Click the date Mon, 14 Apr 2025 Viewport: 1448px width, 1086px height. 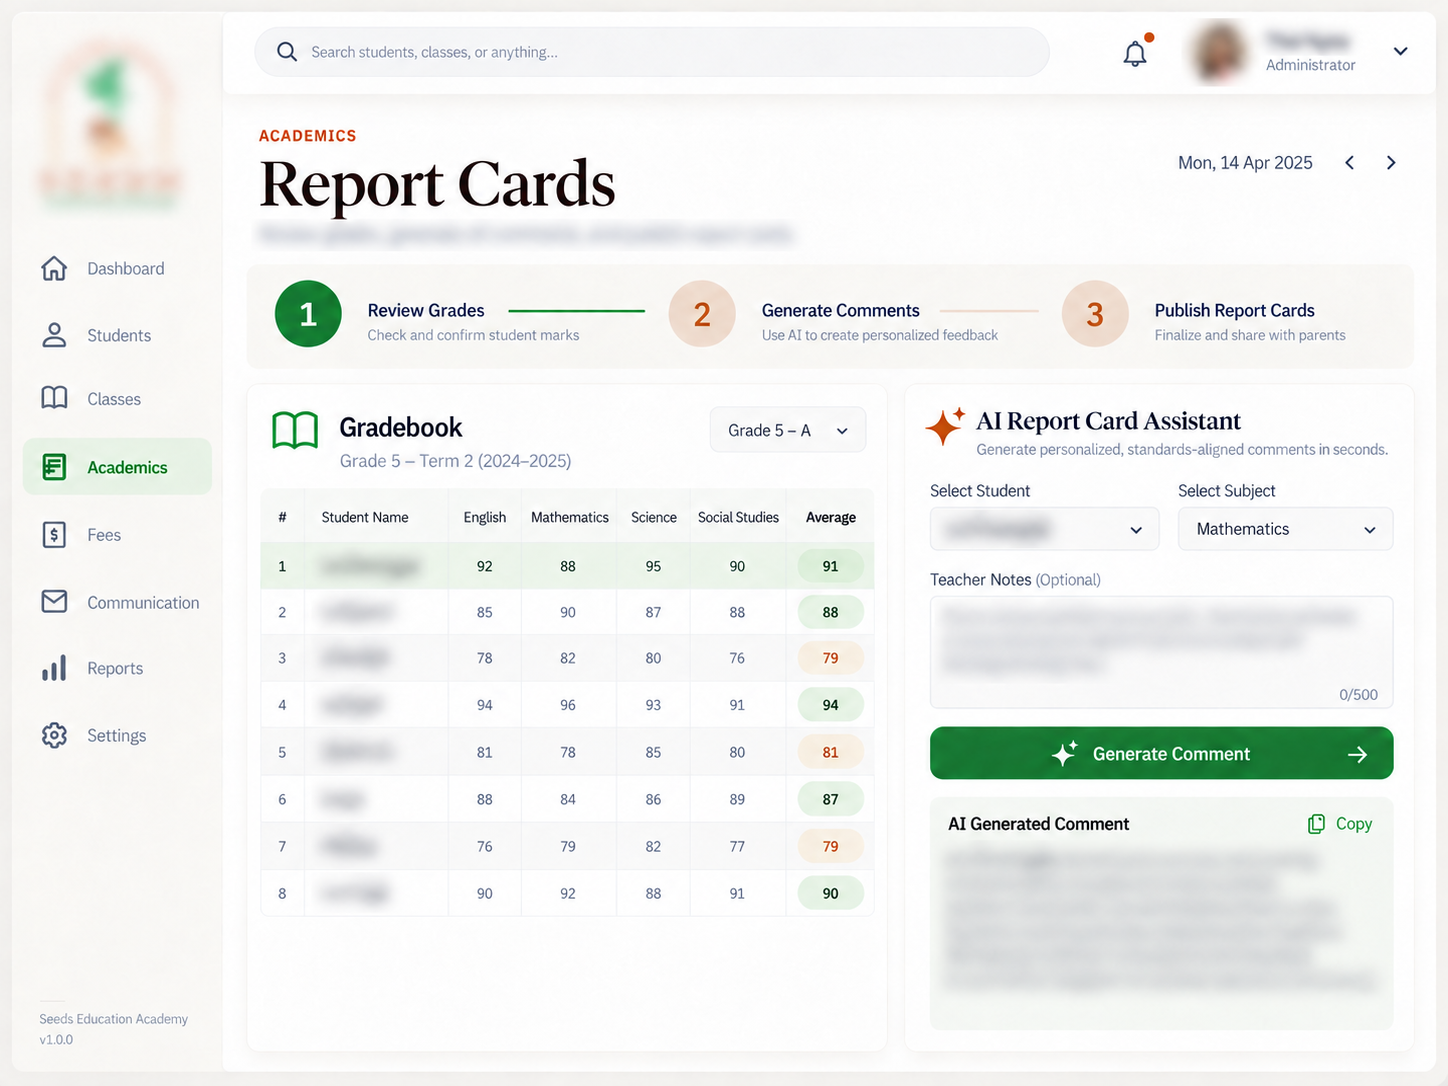[x=1245, y=163]
